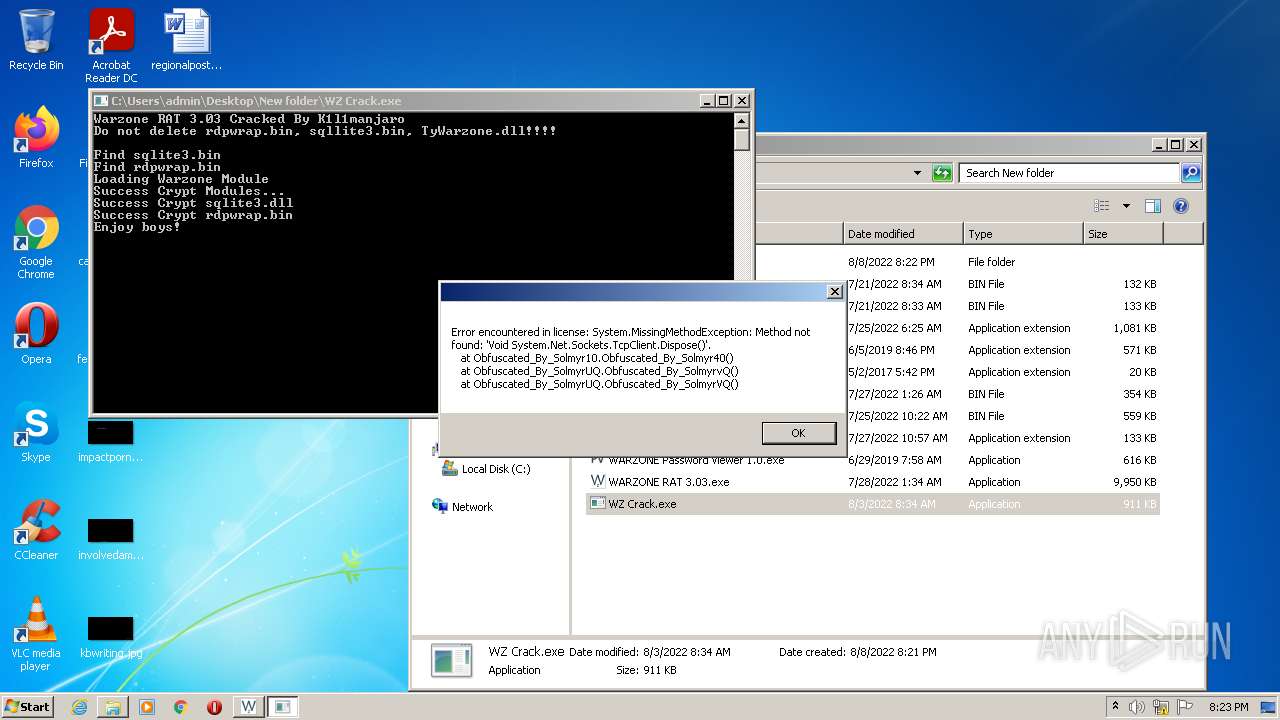Maximize the Explorer window
The image size is (1280, 720).
1176,145
